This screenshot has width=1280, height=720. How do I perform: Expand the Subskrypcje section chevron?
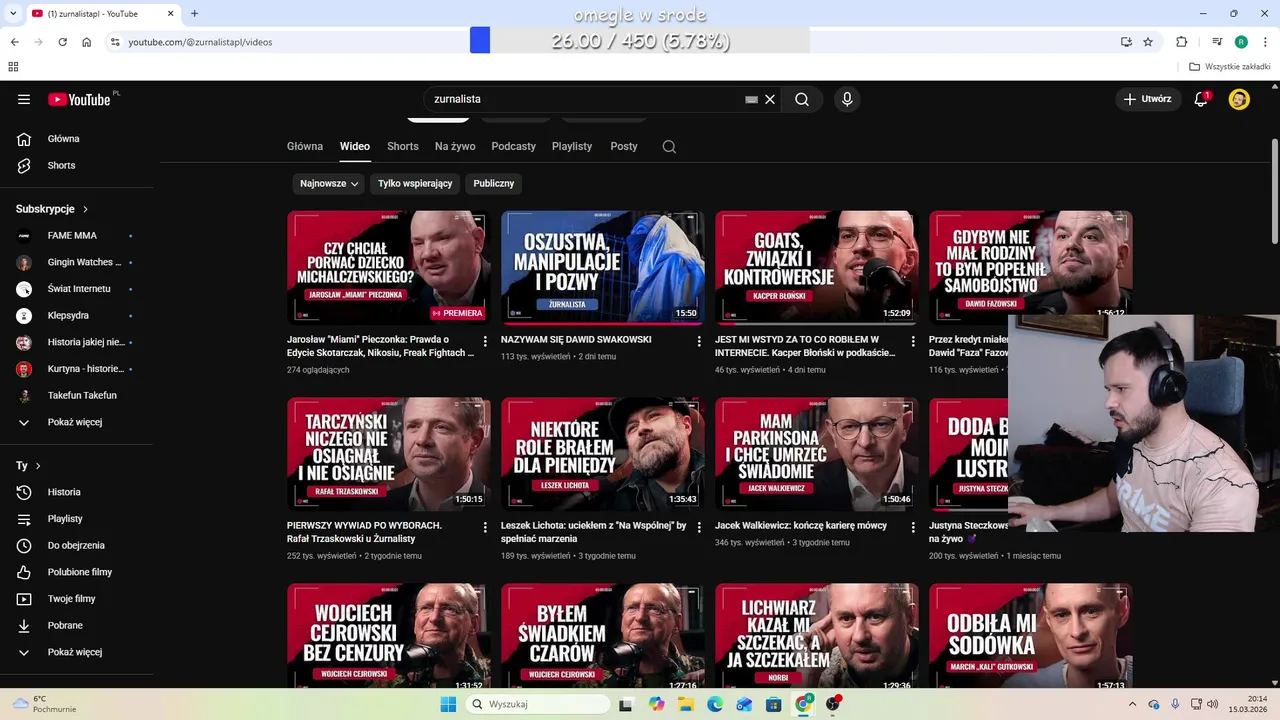[85, 209]
